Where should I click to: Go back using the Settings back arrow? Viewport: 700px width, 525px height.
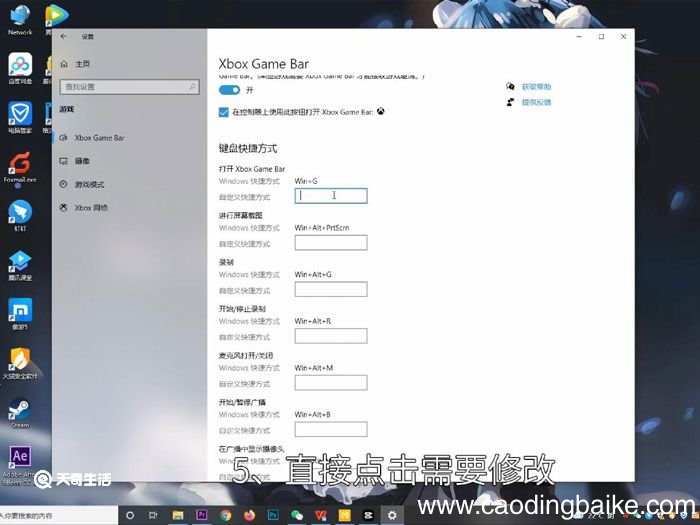tap(64, 36)
